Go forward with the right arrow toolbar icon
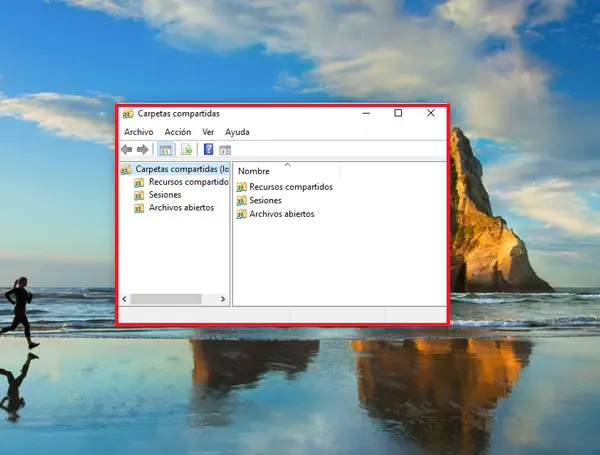 (x=142, y=150)
